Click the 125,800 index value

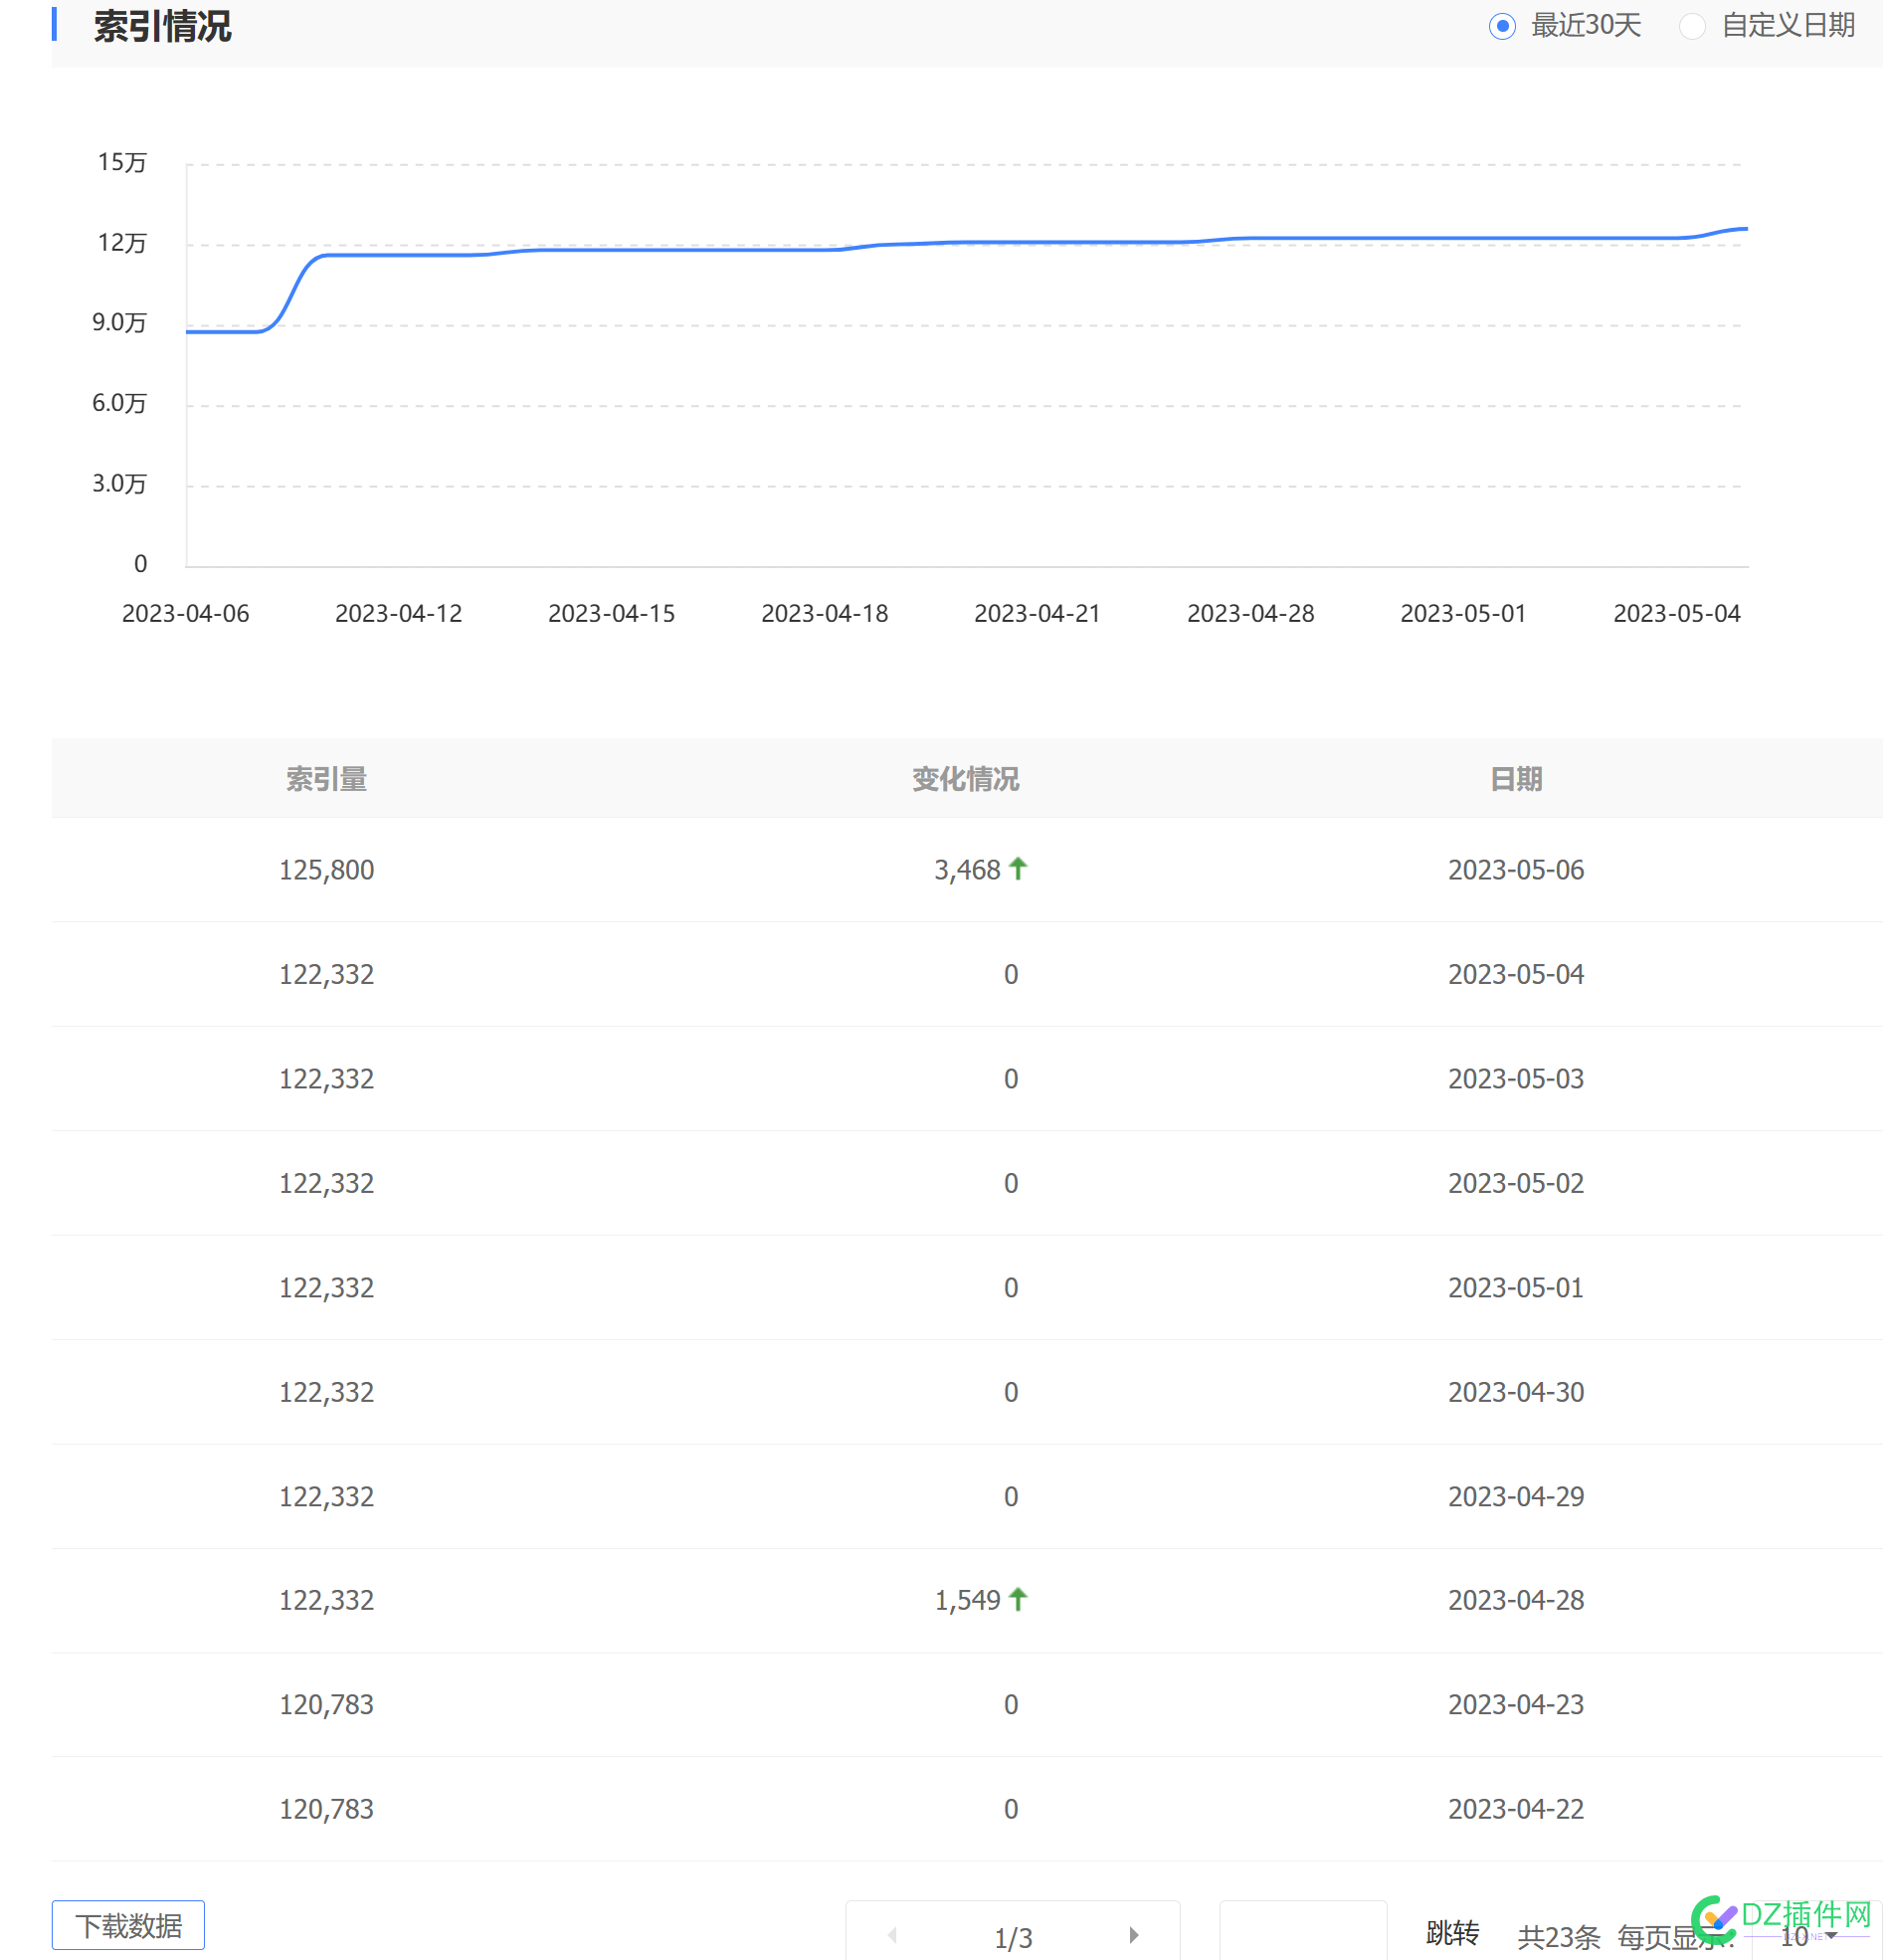coord(326,870)
